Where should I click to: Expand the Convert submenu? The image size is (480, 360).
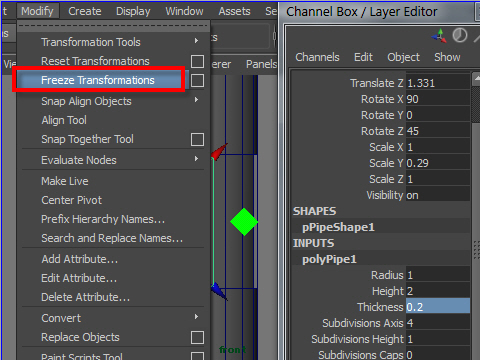pyautogui.click(x=196, y=317)
